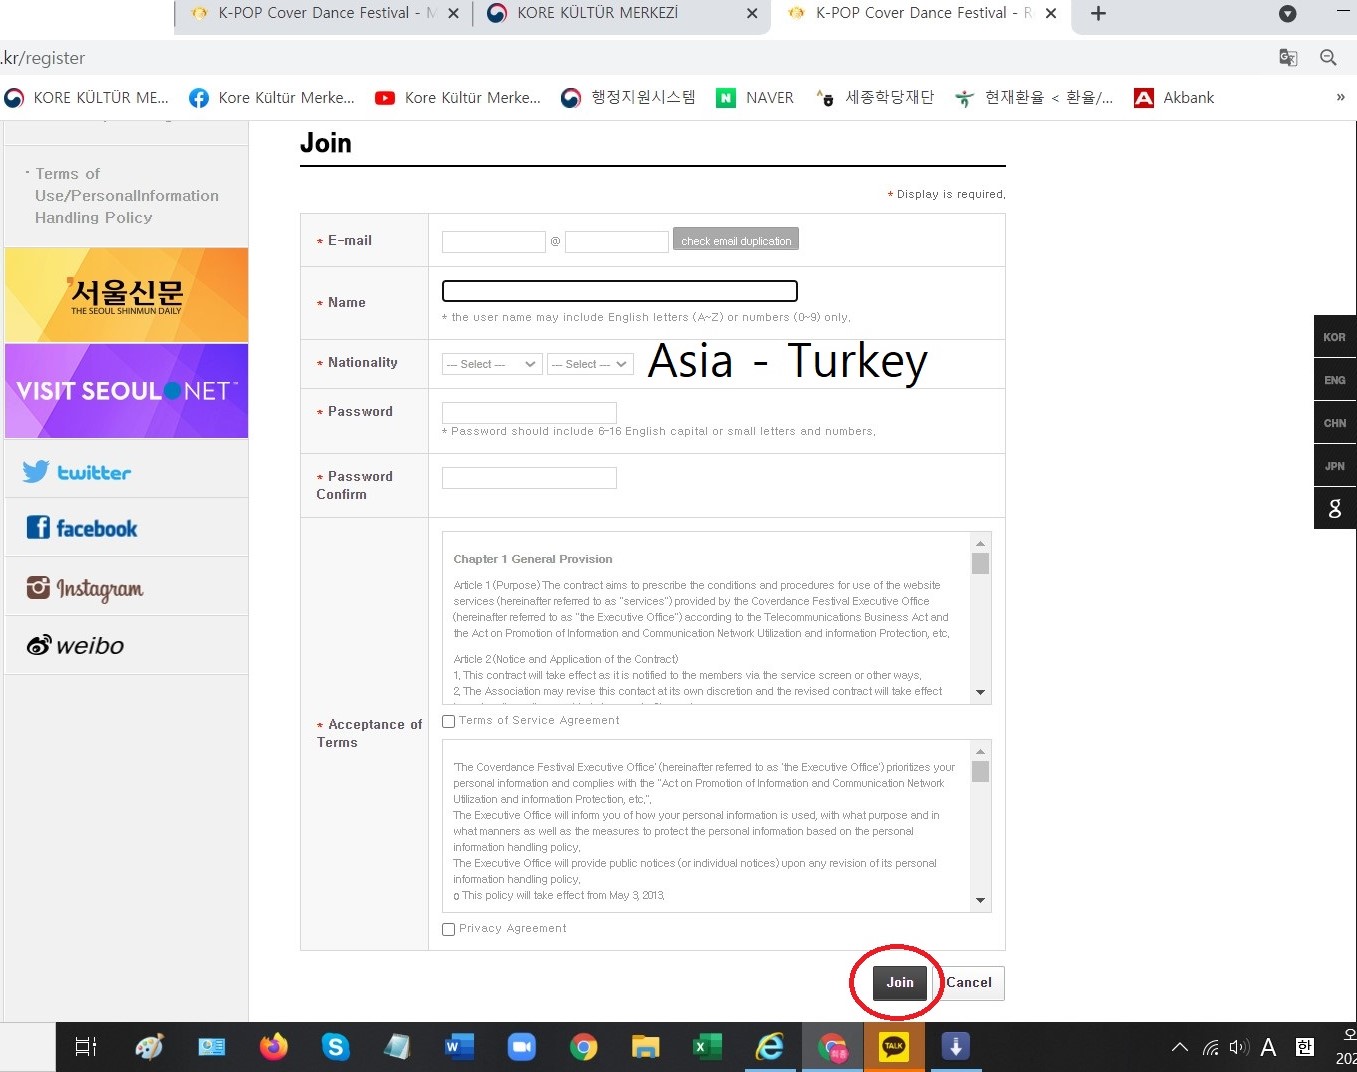Open Google Chrome taskbar icon
1357x1072 pixels.
tap(583, 1047)
